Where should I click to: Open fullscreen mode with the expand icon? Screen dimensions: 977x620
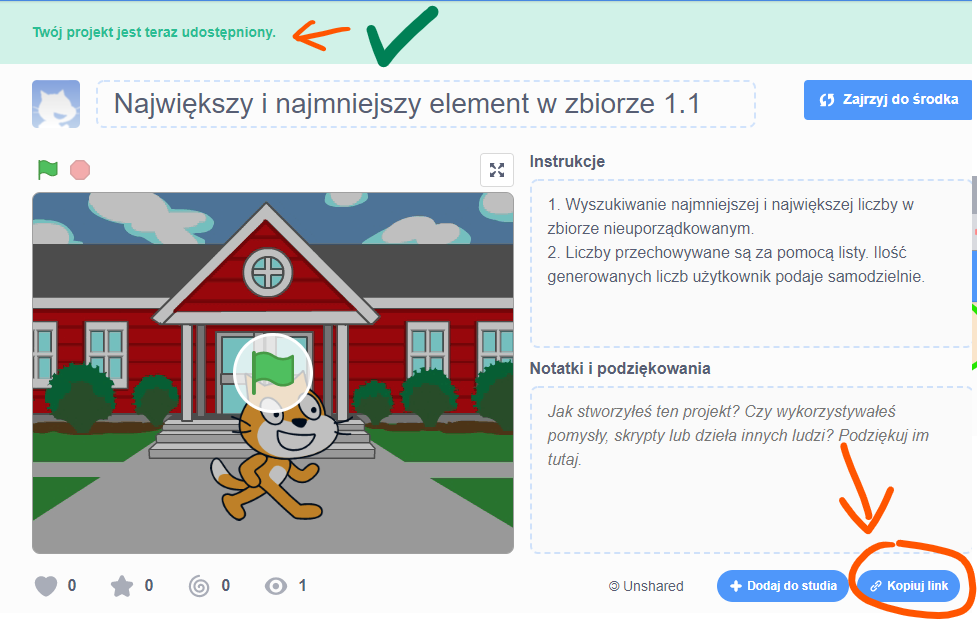(x=497, y=169)
